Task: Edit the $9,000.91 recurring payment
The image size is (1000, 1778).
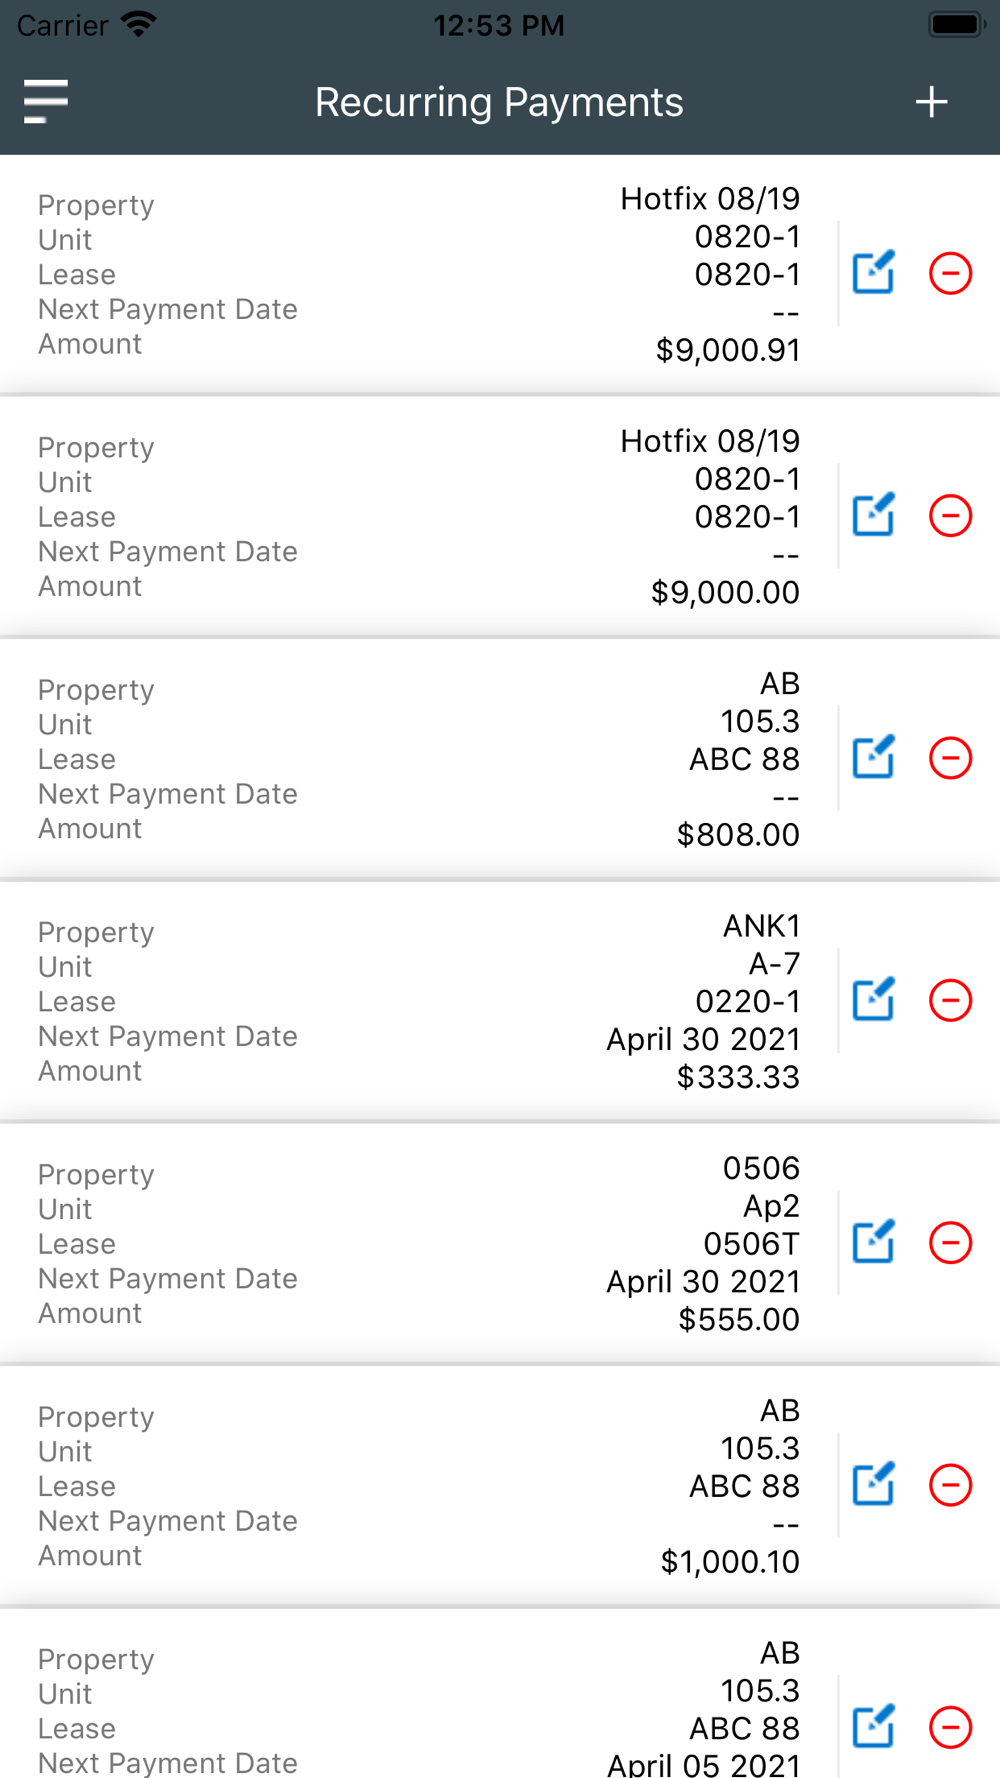Action: pyautogui.click(x=873, y=273)
